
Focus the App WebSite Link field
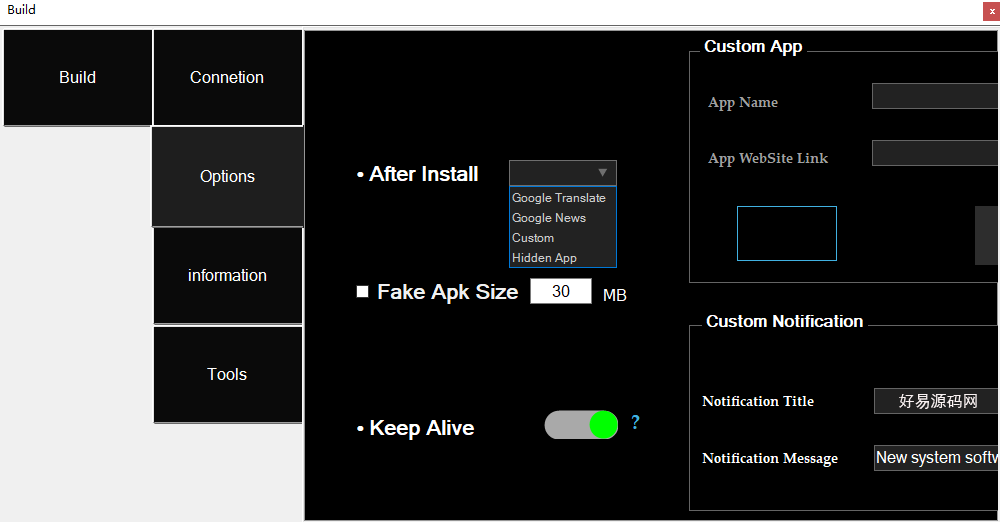(x=935, y=153)
